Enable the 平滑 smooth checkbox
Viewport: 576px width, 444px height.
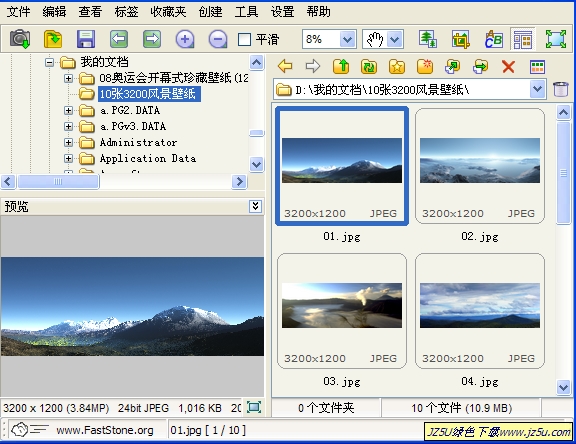[x=244, y=39]
